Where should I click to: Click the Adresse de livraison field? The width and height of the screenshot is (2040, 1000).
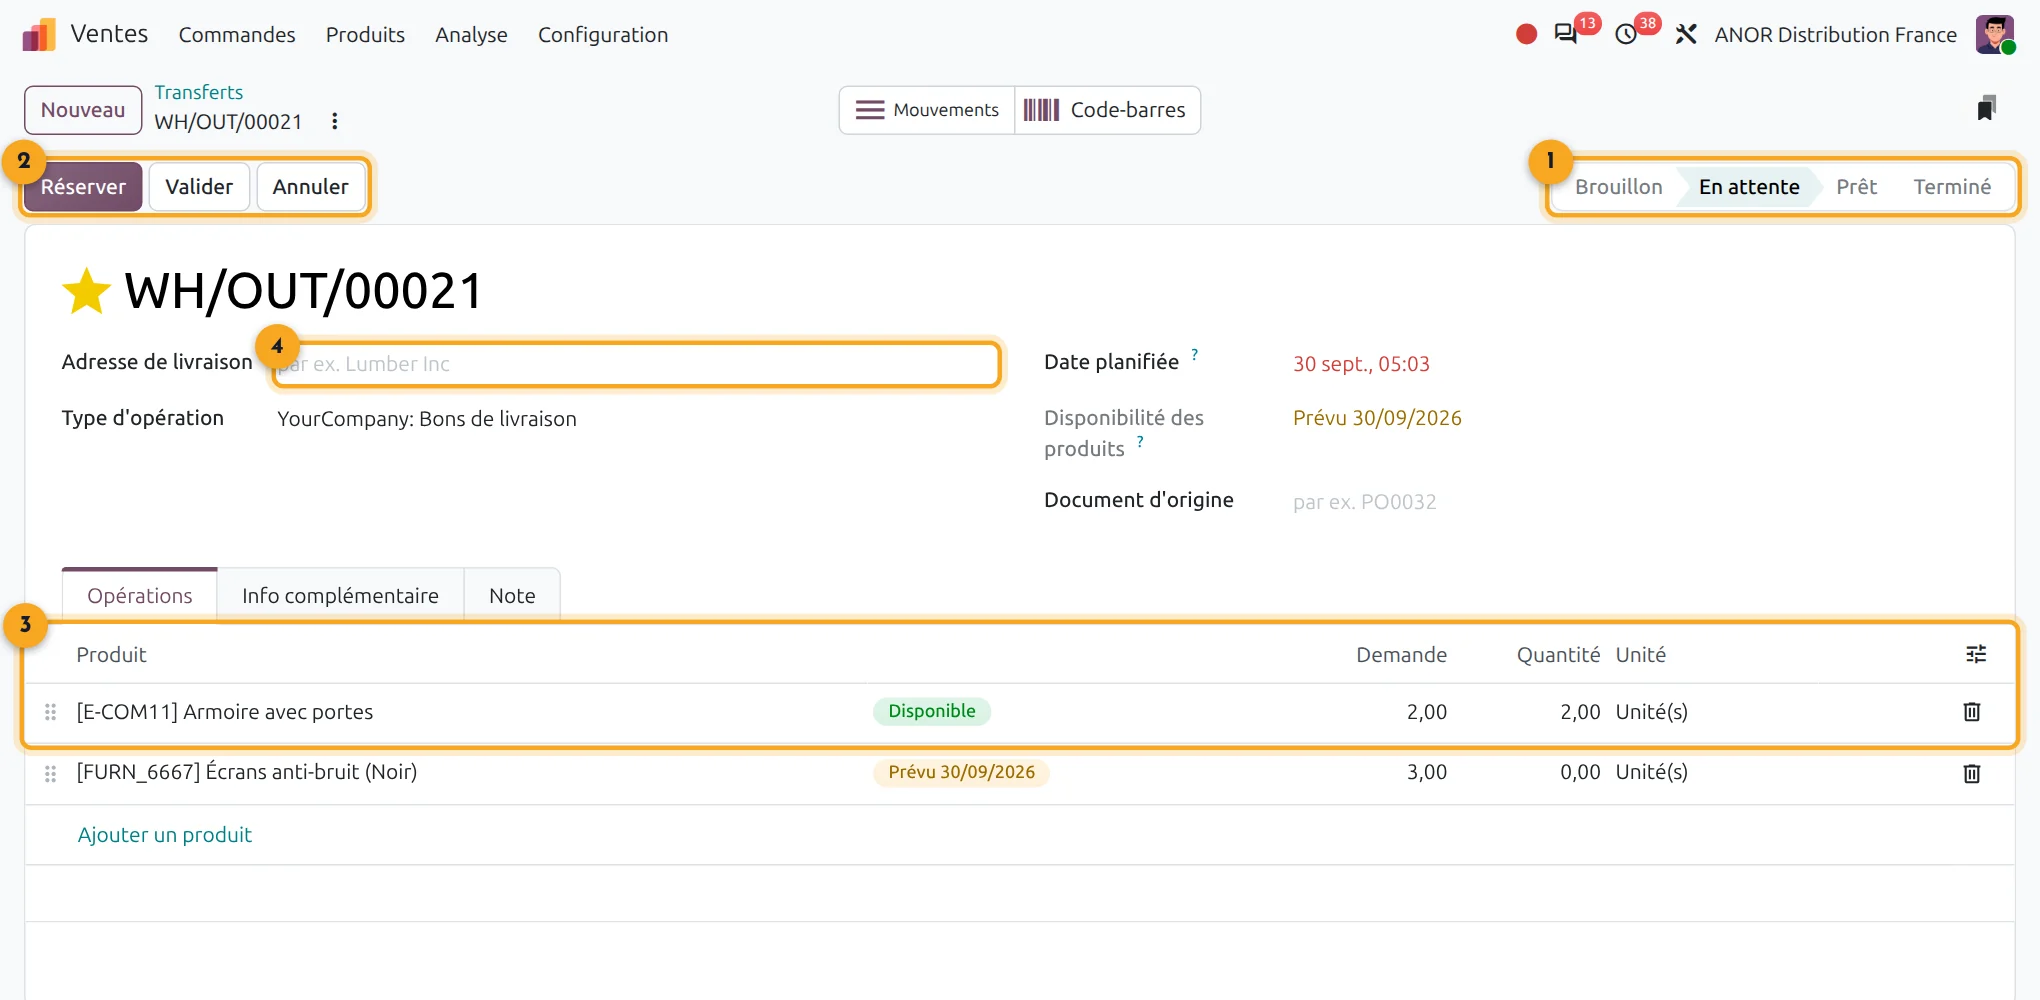(x=637, y=364)
